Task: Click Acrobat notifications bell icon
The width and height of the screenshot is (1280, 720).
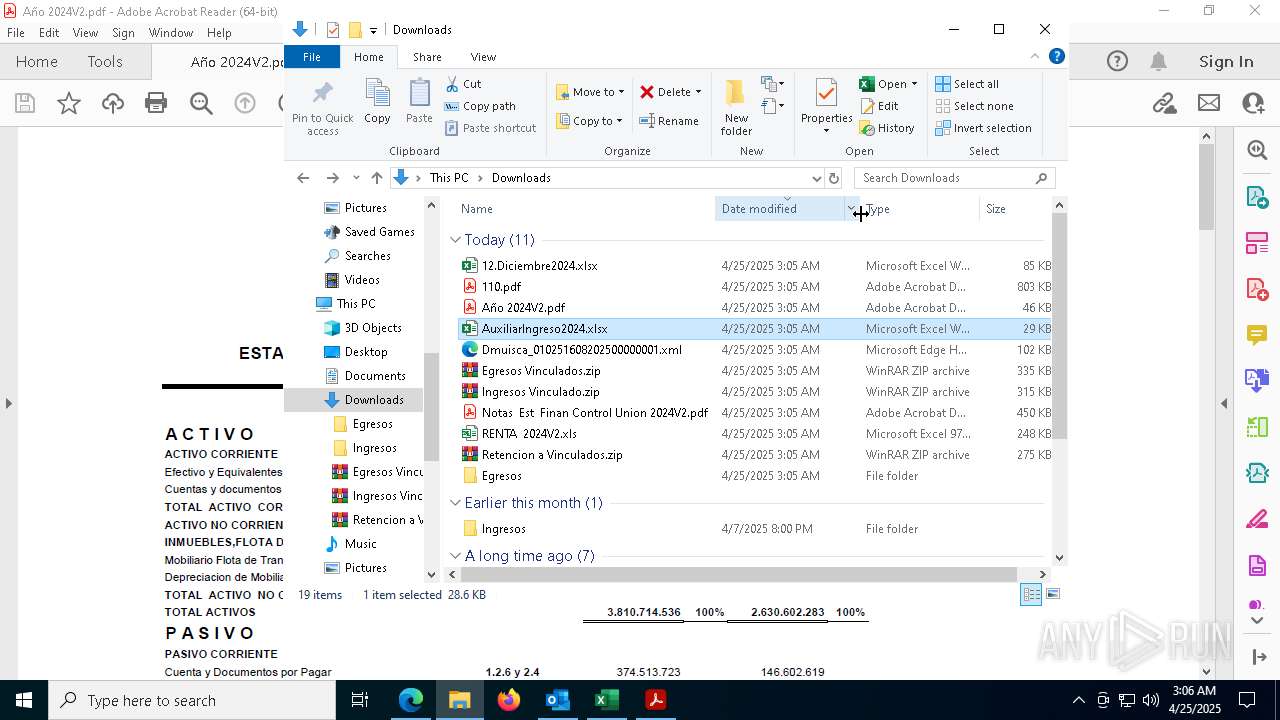Action: point(1158,62)
